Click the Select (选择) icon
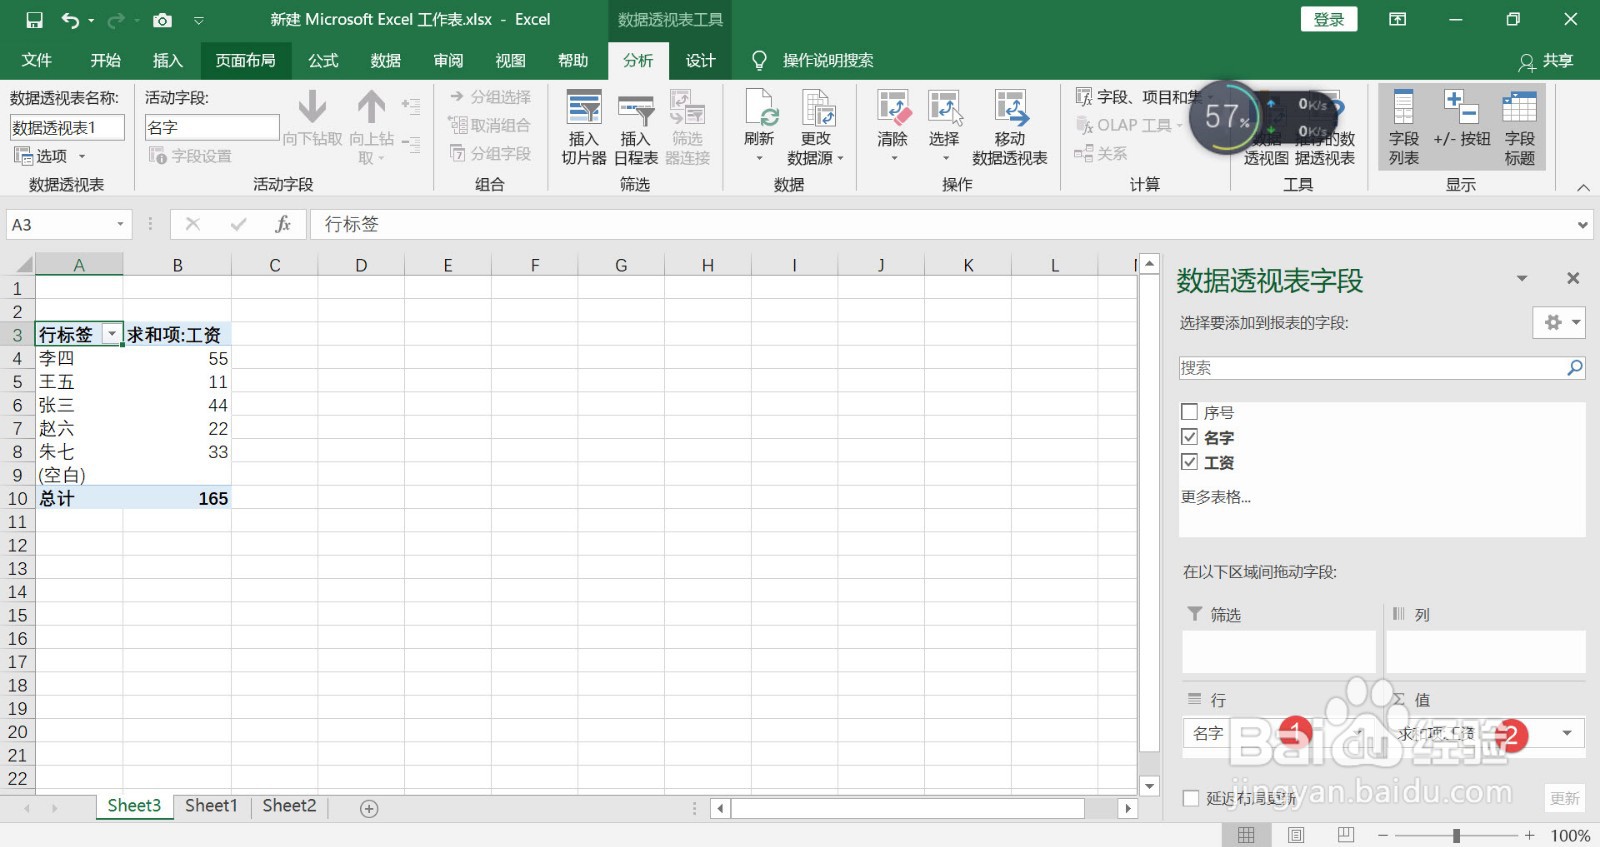 click(x=945, y=107)
